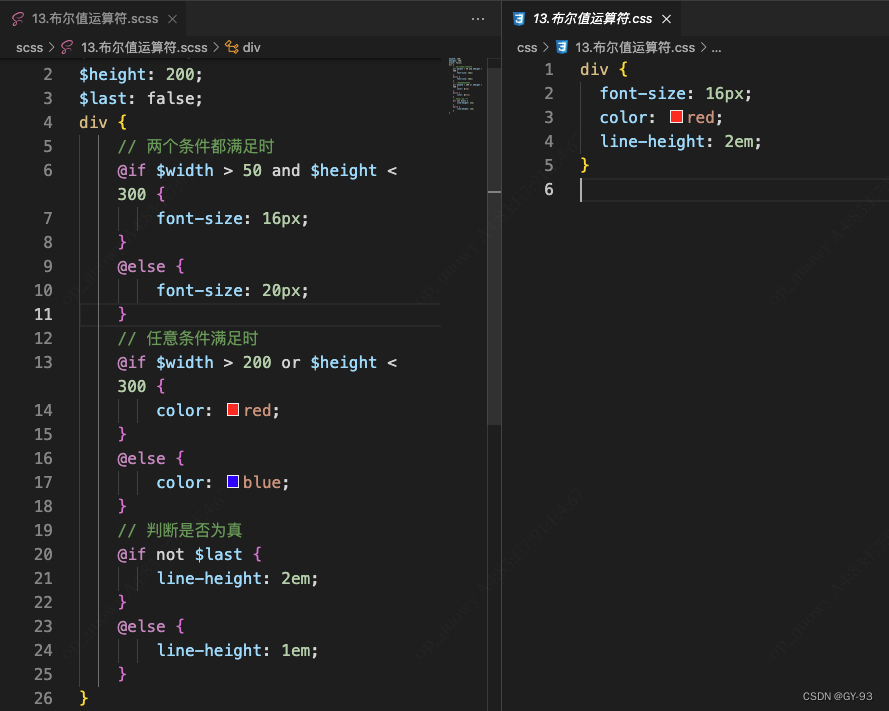Click '@if not $last {' line
The width and height of the screenshot is (889, 711).
pyautogui.click(x=189, y=555)
